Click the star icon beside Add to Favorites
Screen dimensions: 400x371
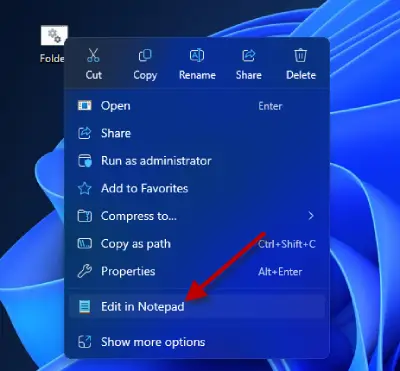(84, 189)
